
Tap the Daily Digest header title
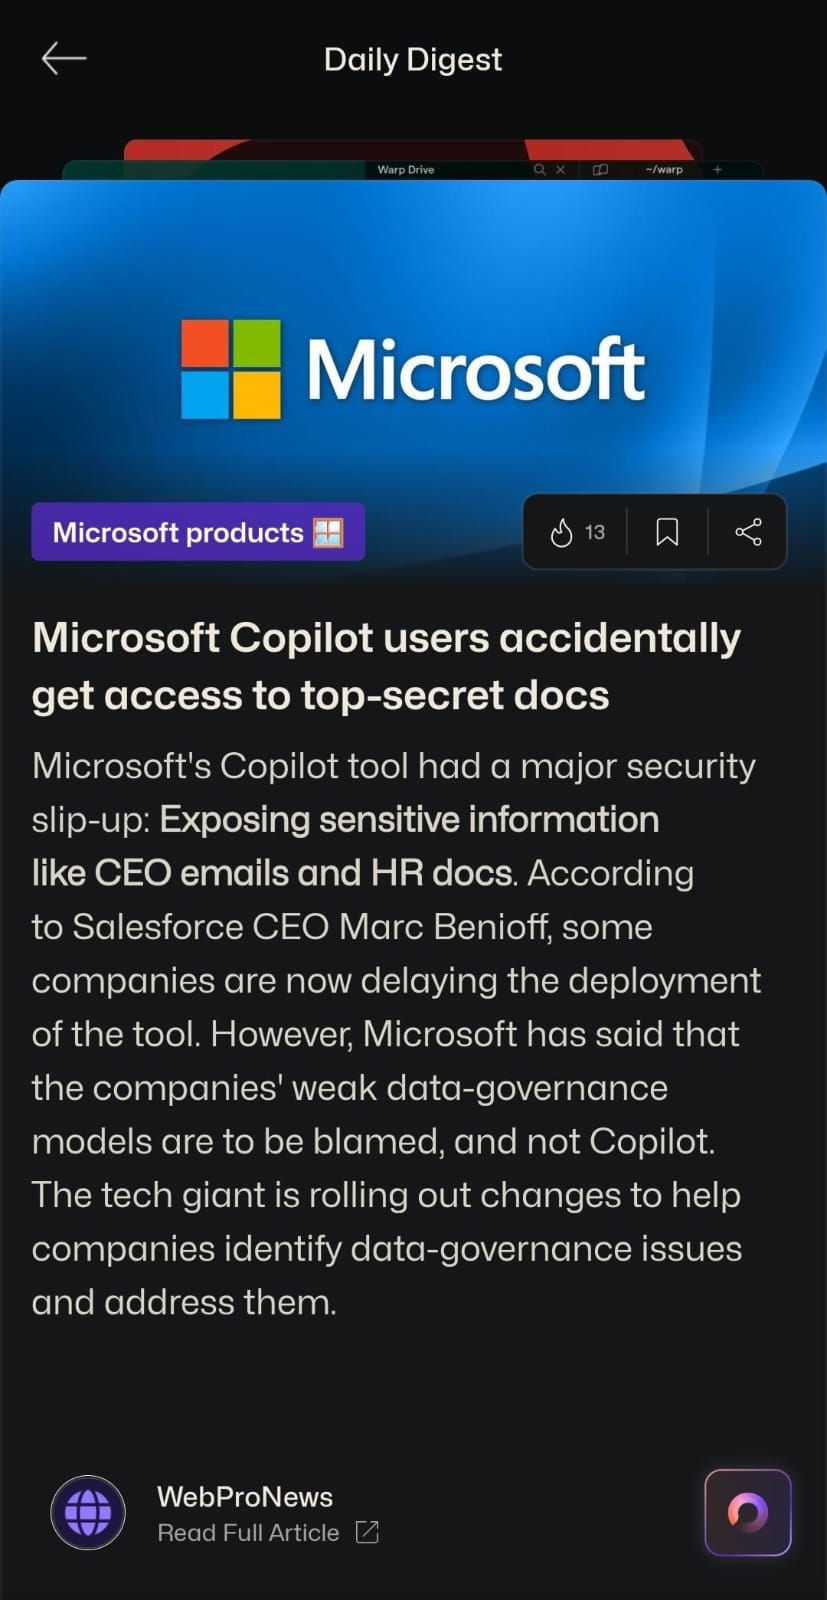pyautogui.click(x=413, y=59)
